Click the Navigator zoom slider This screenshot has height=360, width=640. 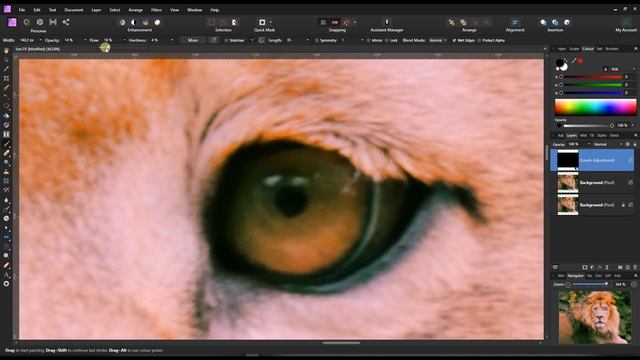coord(590,284)
